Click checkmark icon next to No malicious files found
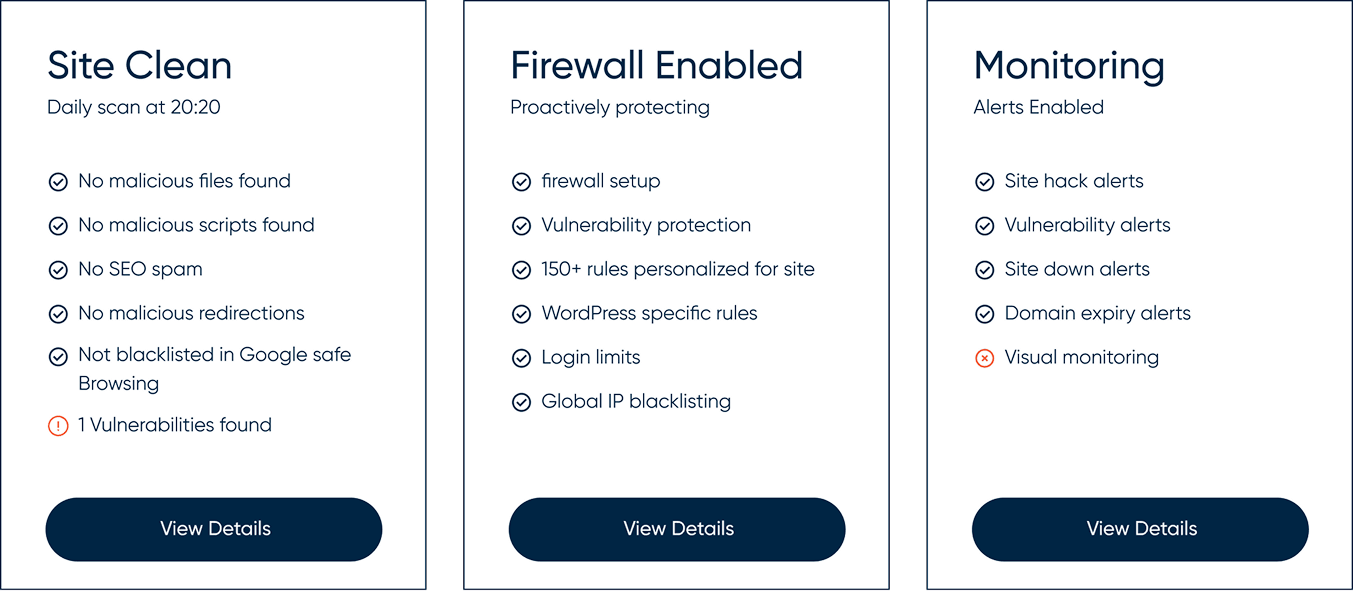 58,182
